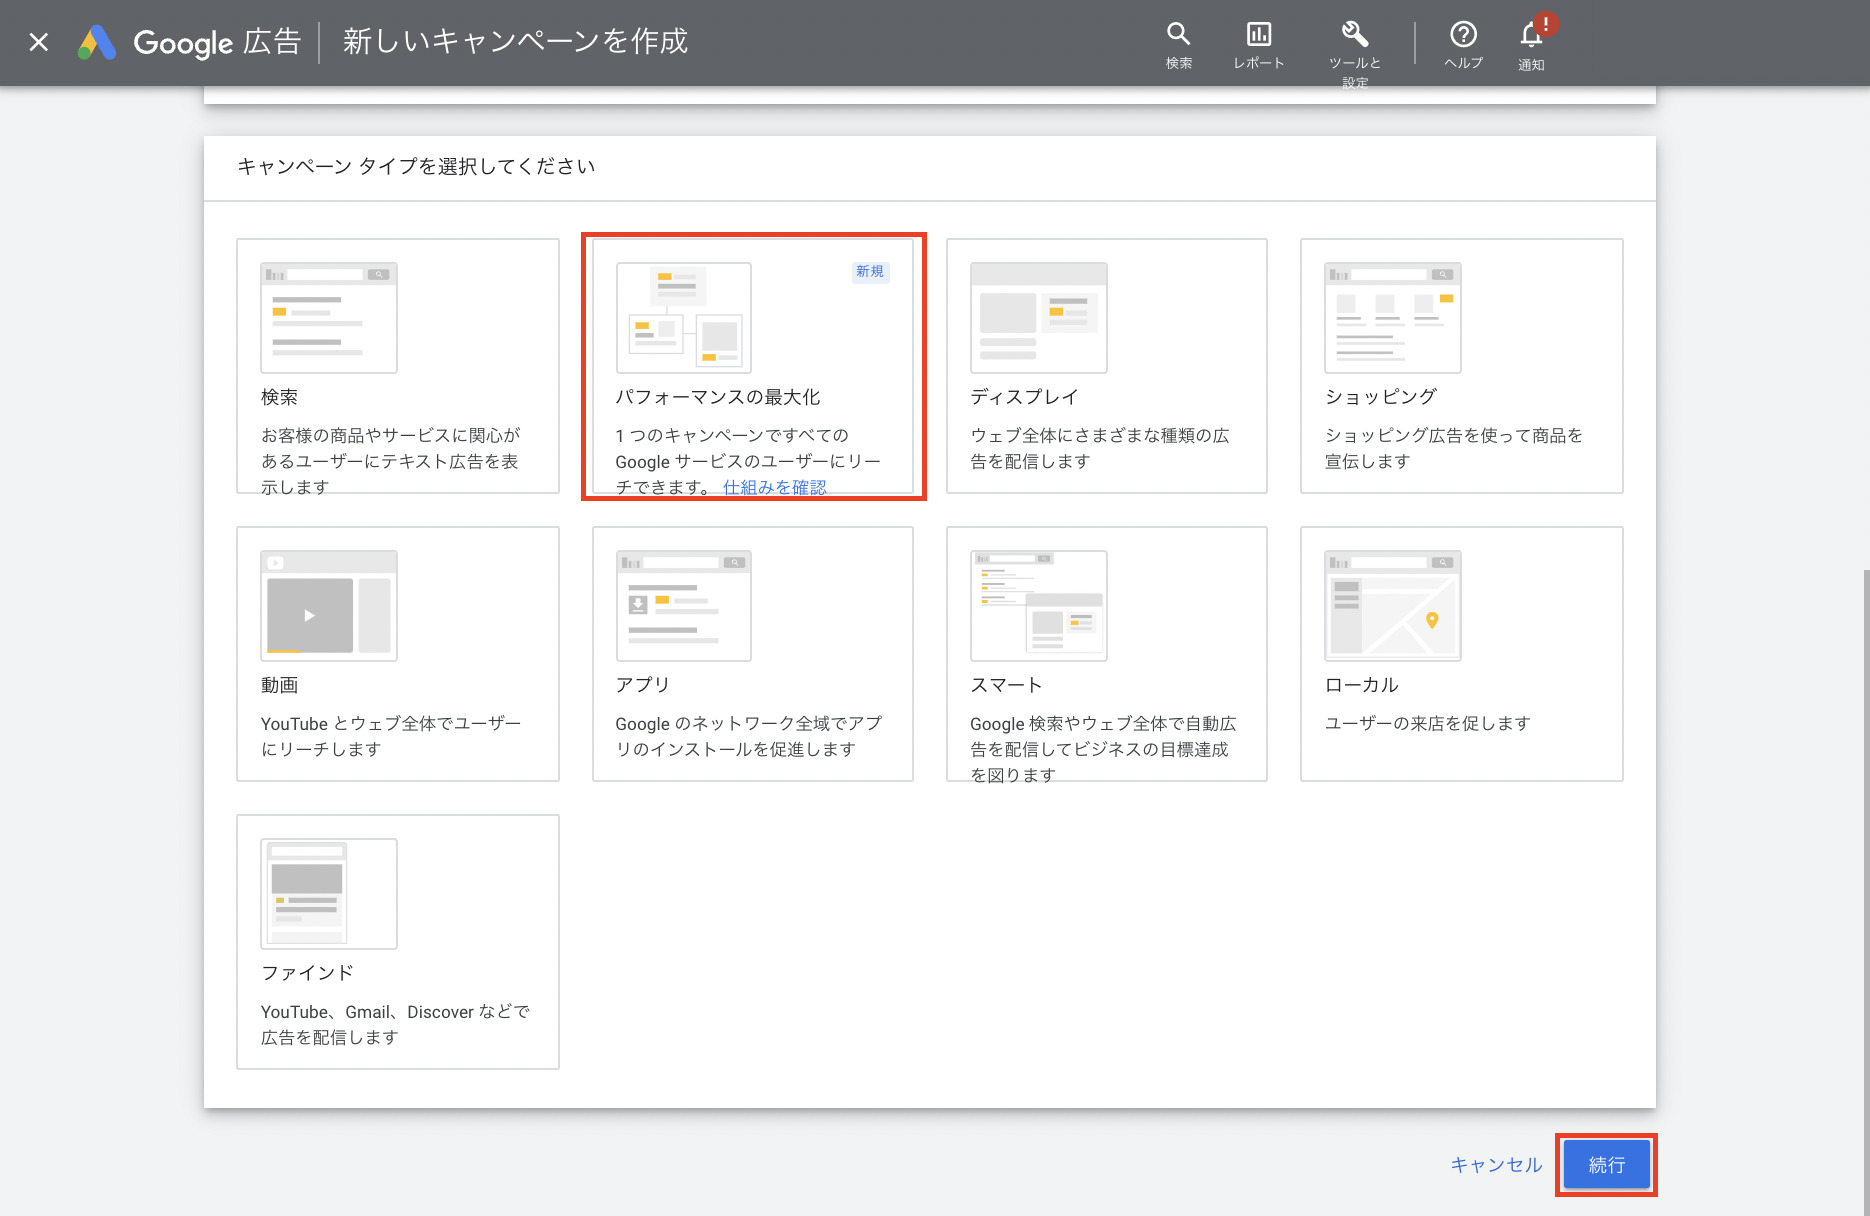Select Performance Max (パフォーマンスの最大化) card

(752, 366)
